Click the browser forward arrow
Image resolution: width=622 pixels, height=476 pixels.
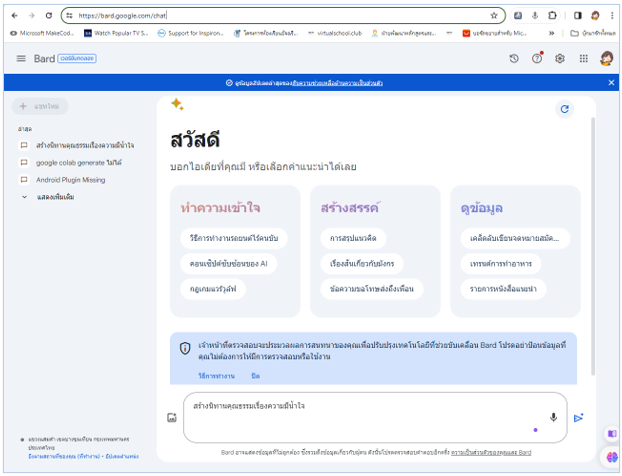click(32, 15)
